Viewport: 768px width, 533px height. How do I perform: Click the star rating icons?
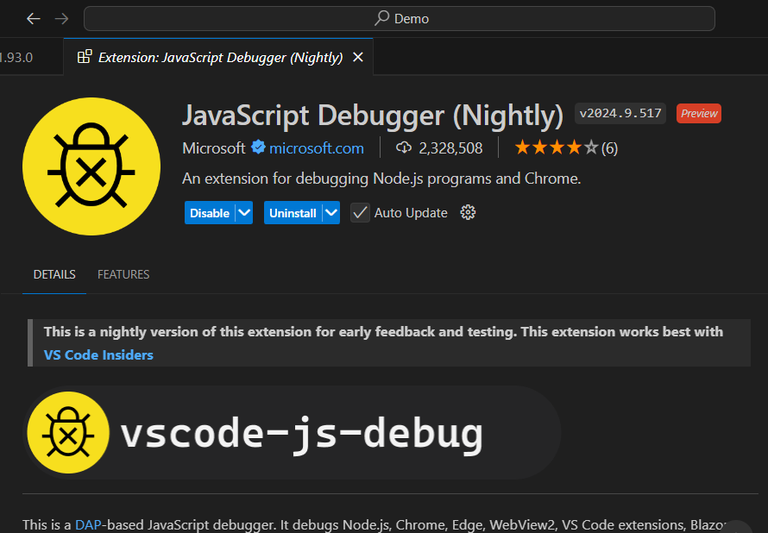click(x=556, y=147)
